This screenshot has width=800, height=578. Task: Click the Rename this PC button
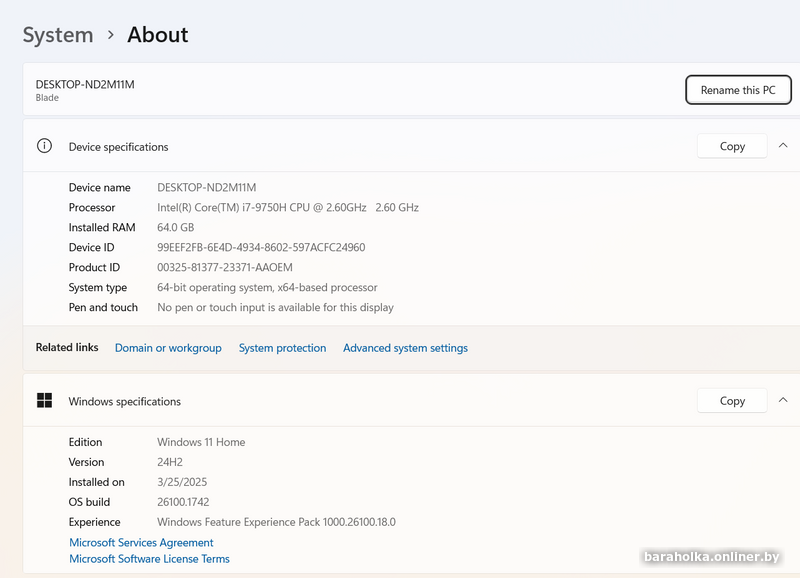(738, 90)
